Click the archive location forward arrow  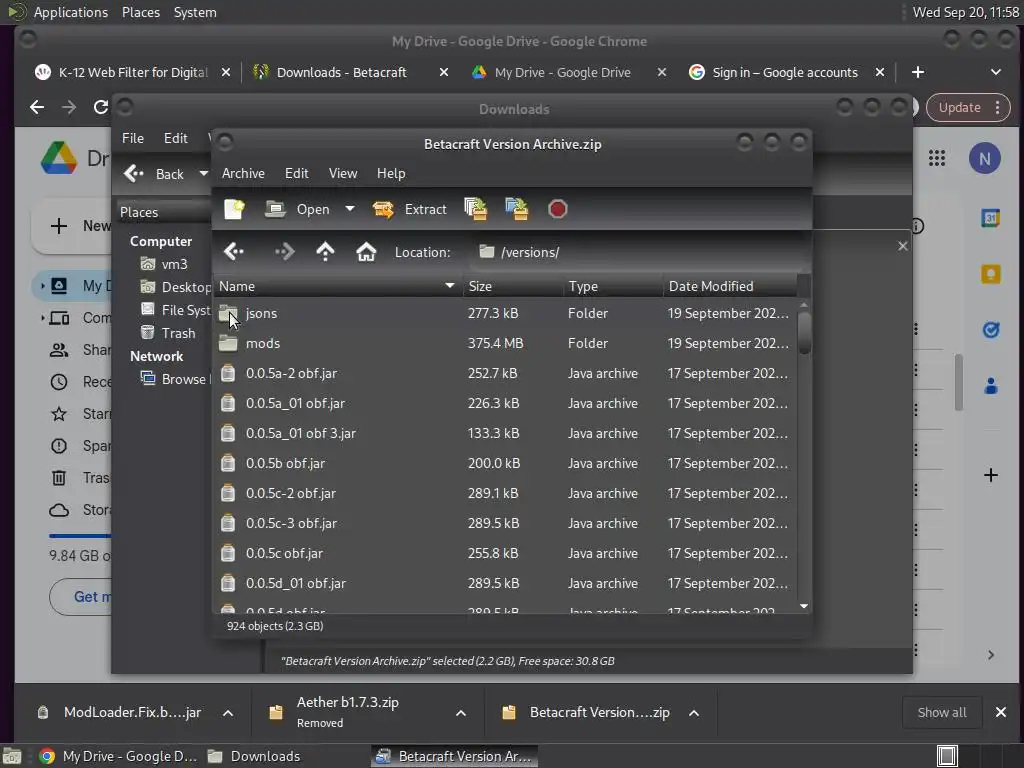[285, 251]
